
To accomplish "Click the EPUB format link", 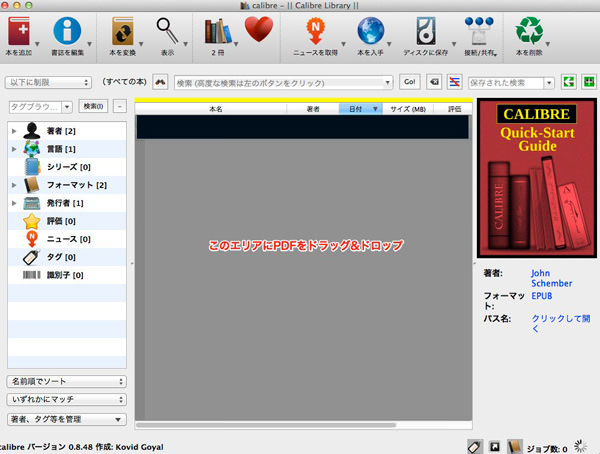I will click(x=541, y=296).
